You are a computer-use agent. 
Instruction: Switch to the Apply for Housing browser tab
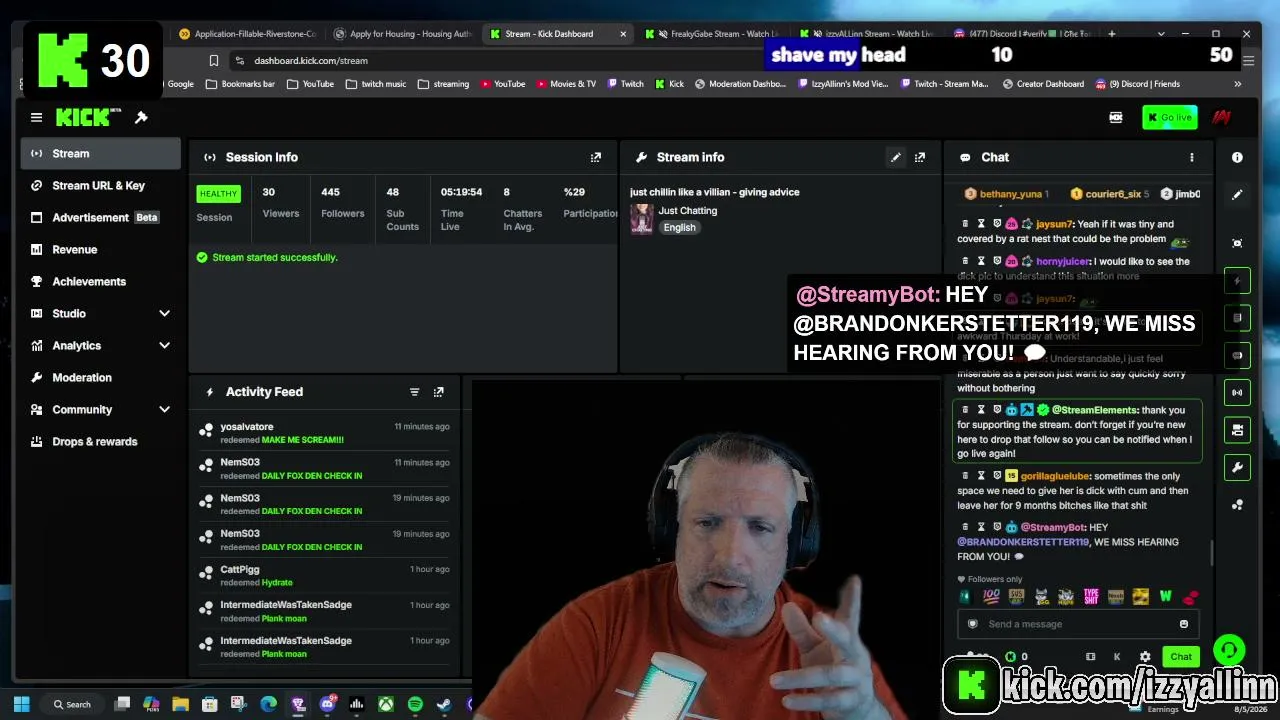click(402, 34)
